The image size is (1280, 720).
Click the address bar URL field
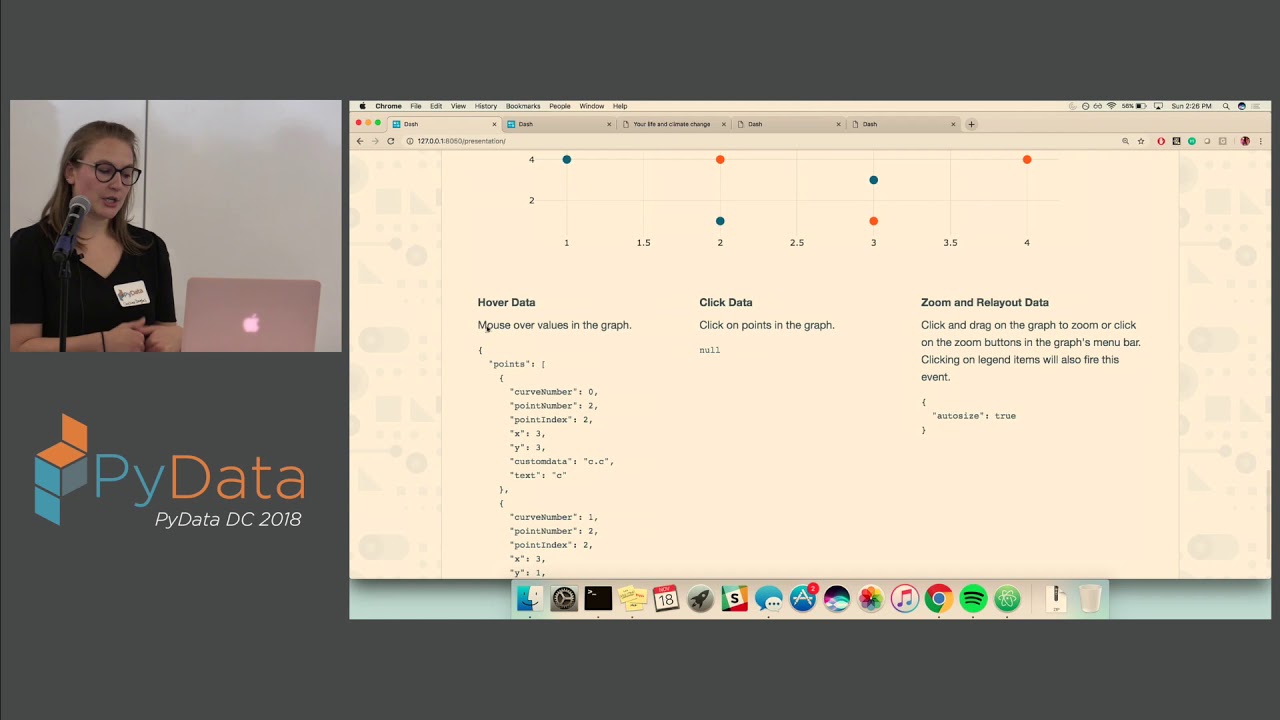click(760, 141)
